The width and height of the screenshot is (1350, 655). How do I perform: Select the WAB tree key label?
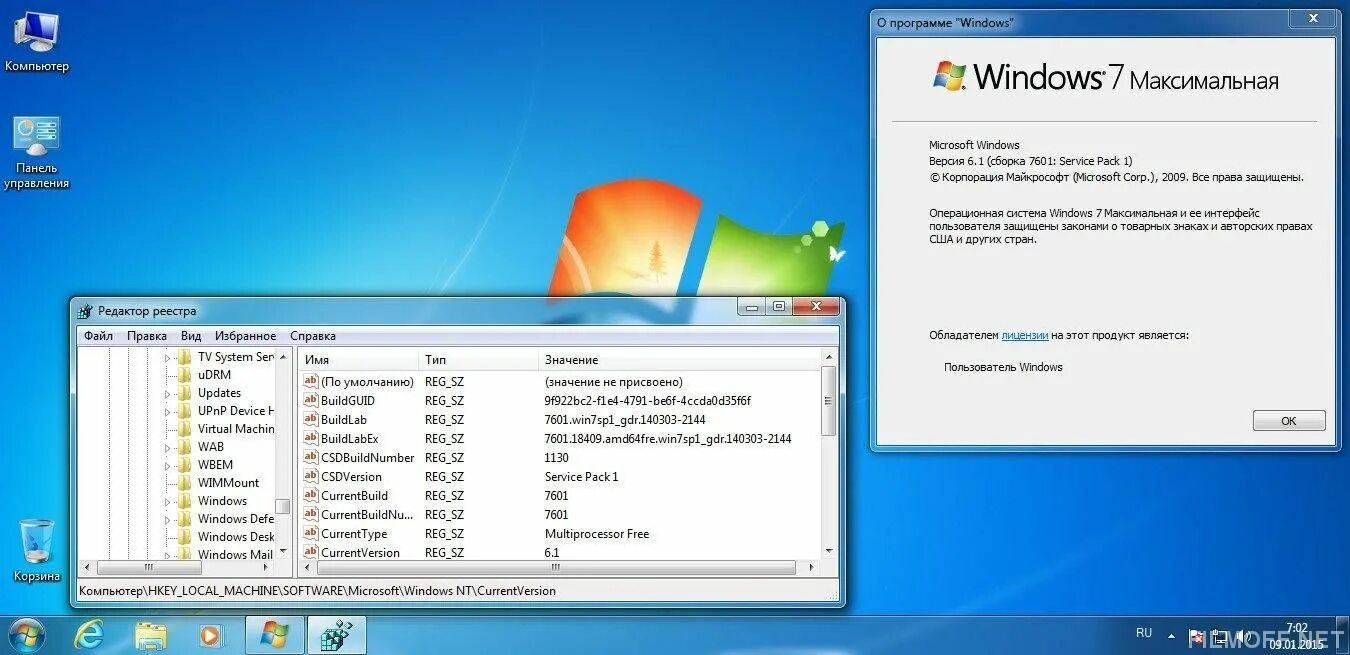[211, 447]
